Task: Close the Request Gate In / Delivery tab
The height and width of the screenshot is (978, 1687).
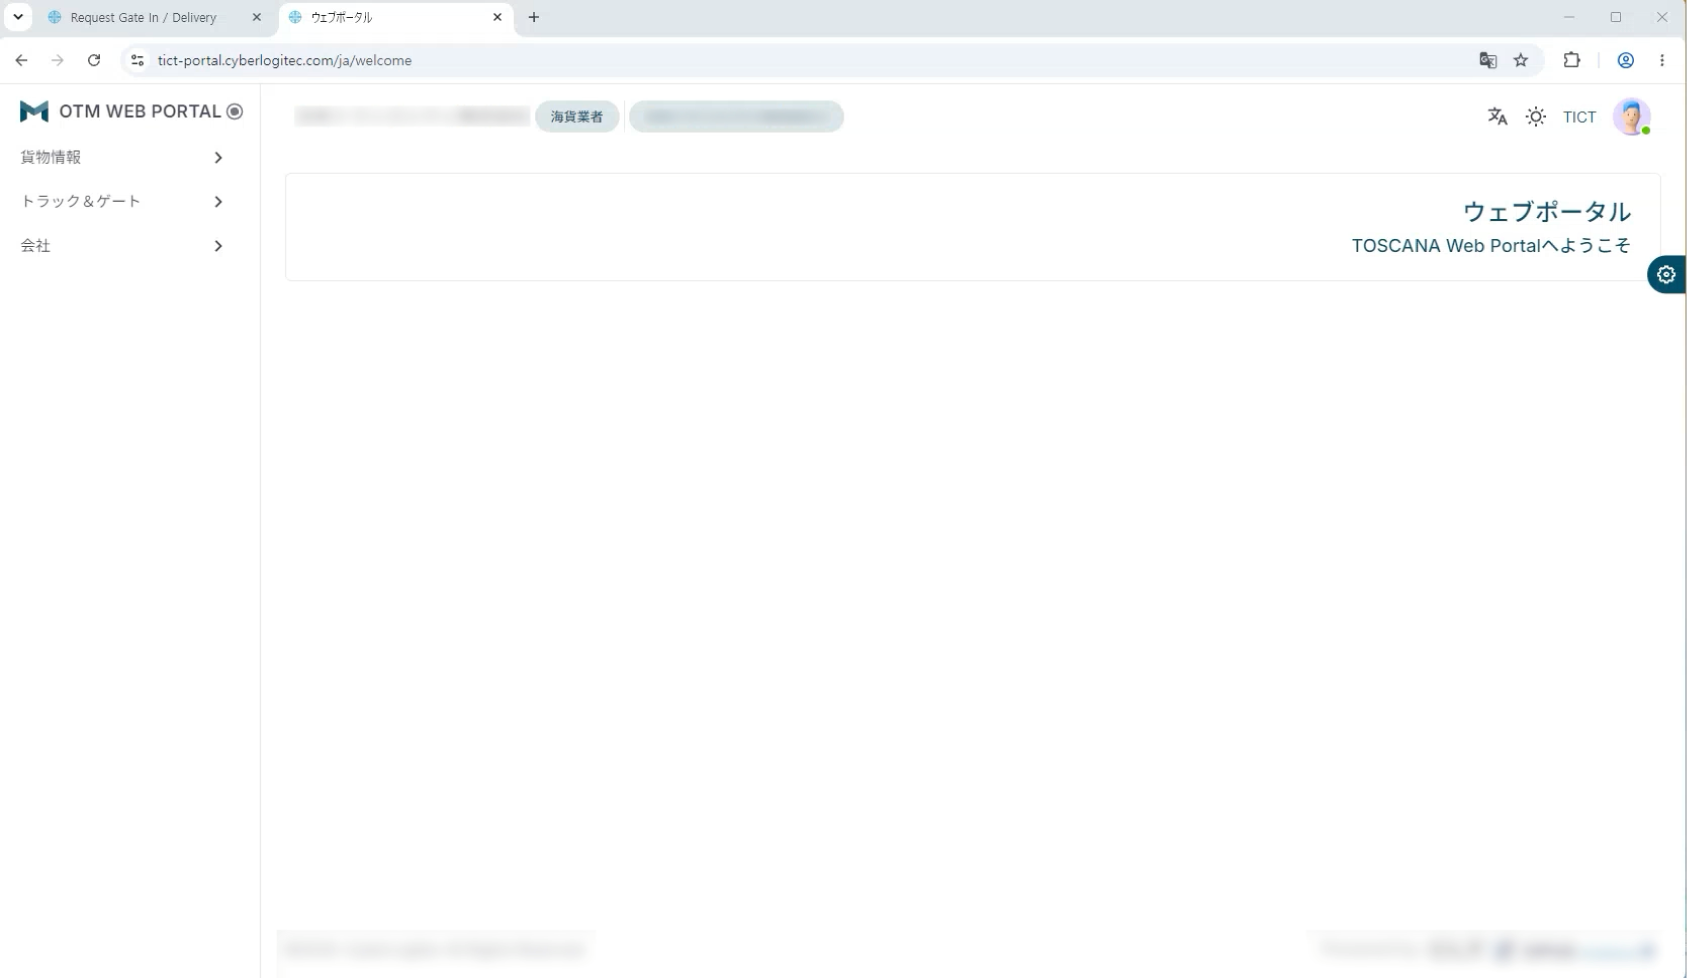Action: (256, 17)
